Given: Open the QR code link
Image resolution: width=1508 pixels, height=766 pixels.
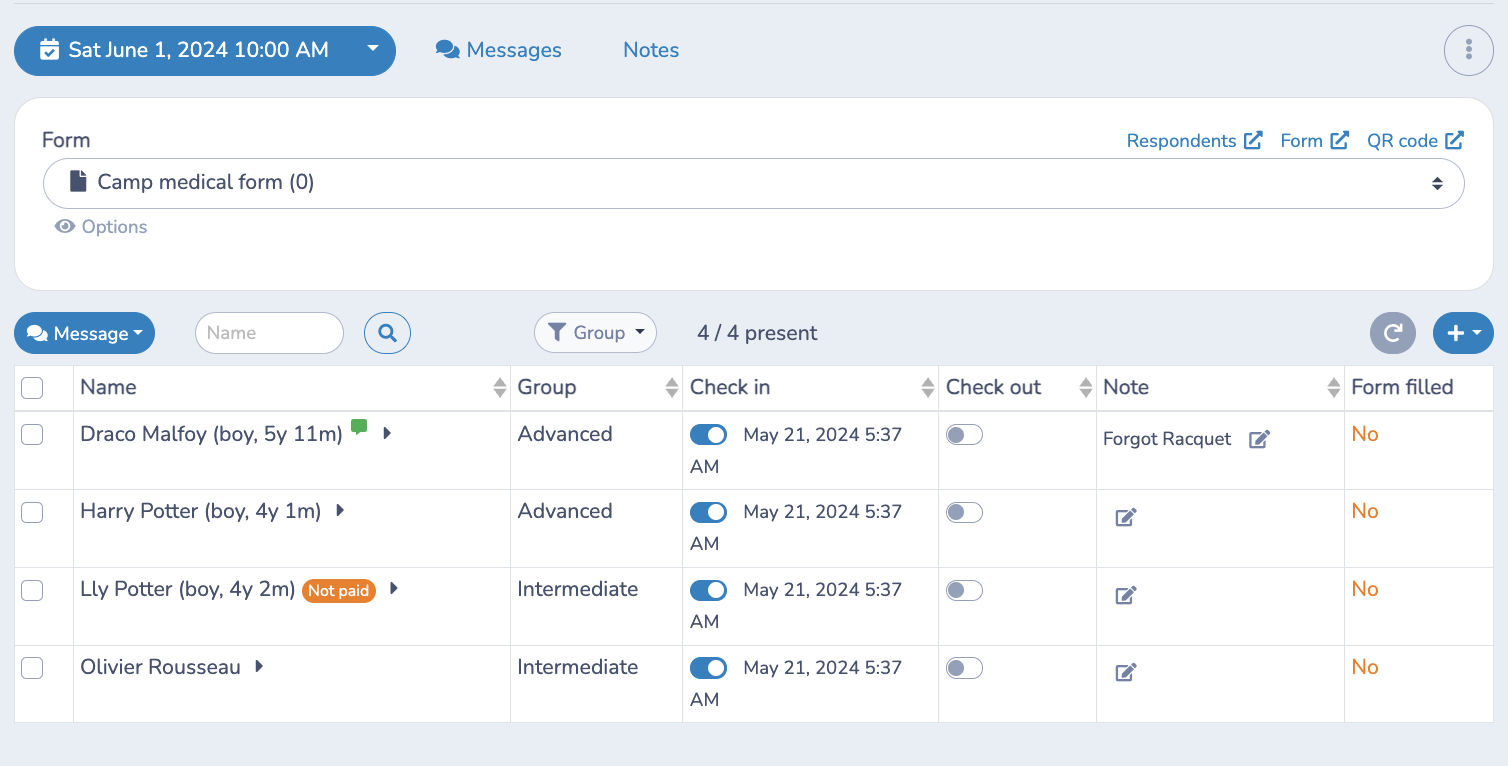Looking at the screenshot, I should (x=1415, y=141).
